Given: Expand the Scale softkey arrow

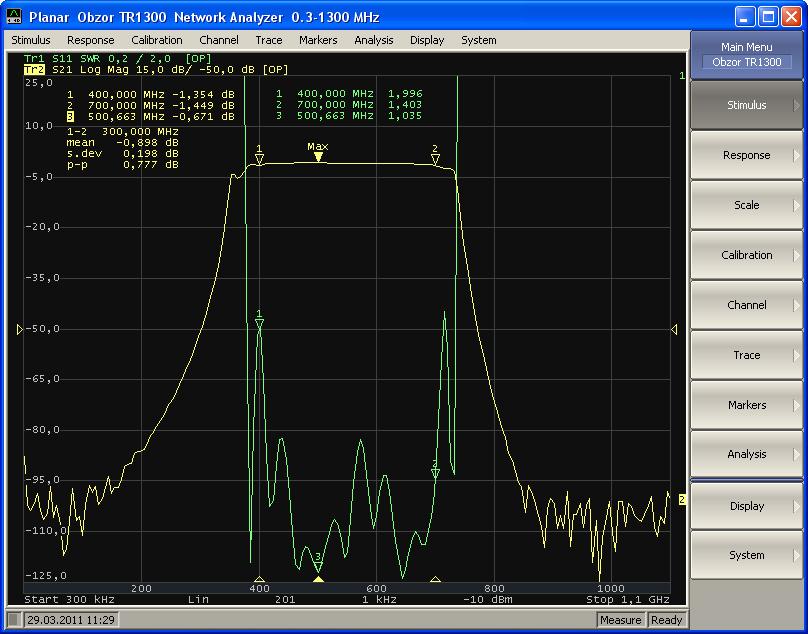Looking at the screenshot, I should click(797, 205).
